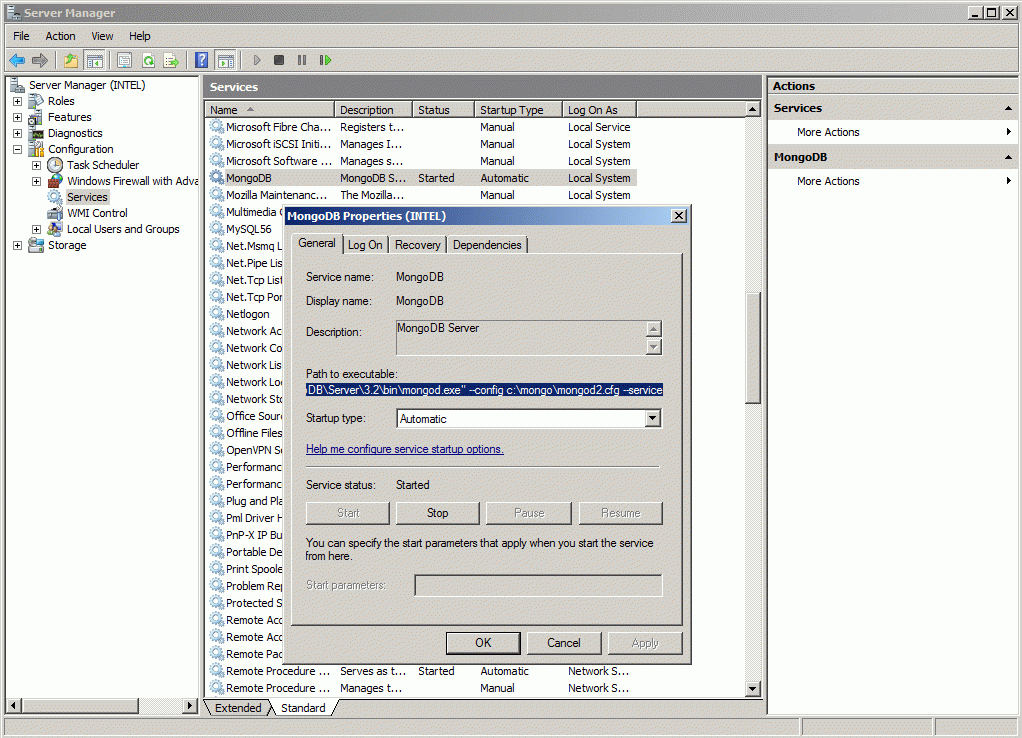Select the Task Scheduler clock icon
This screenshot has width=1022, height=738.
click(55, 165)
